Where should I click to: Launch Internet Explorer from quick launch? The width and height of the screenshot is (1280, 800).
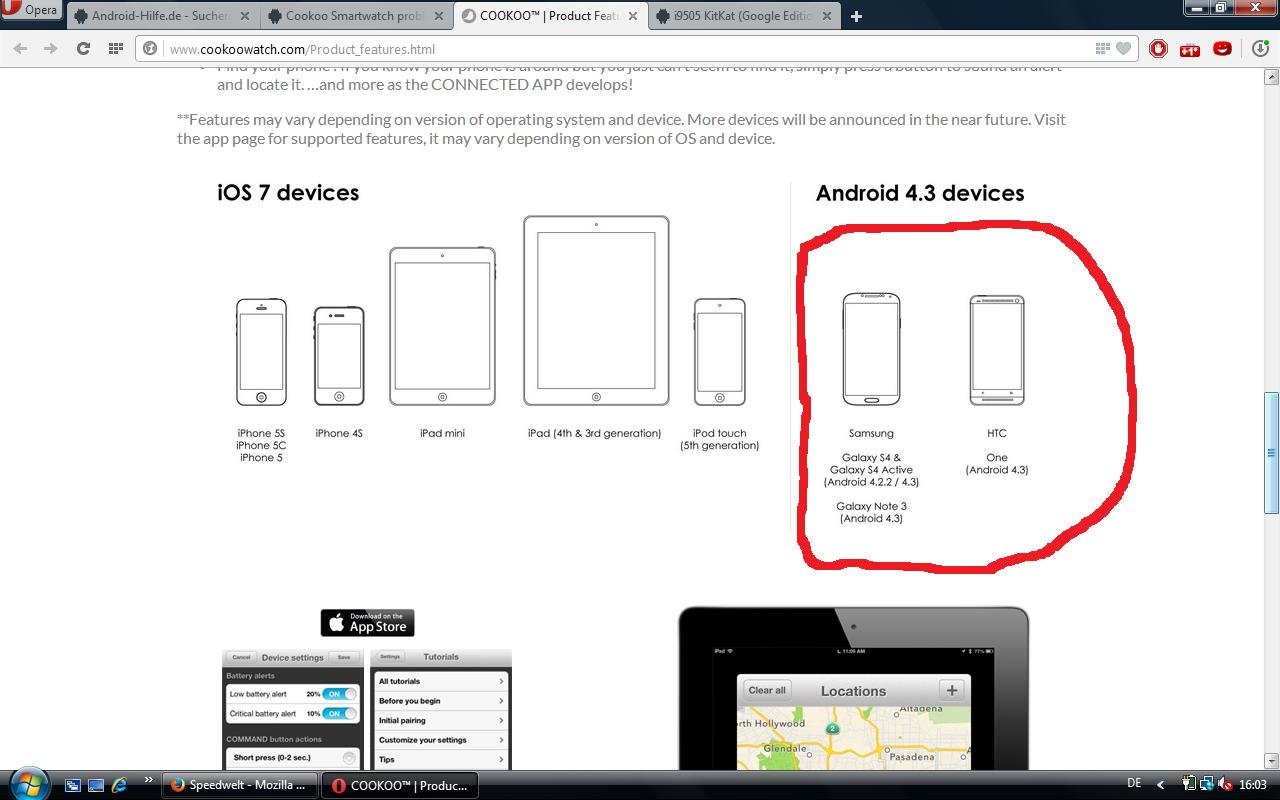tap(119, 785)
